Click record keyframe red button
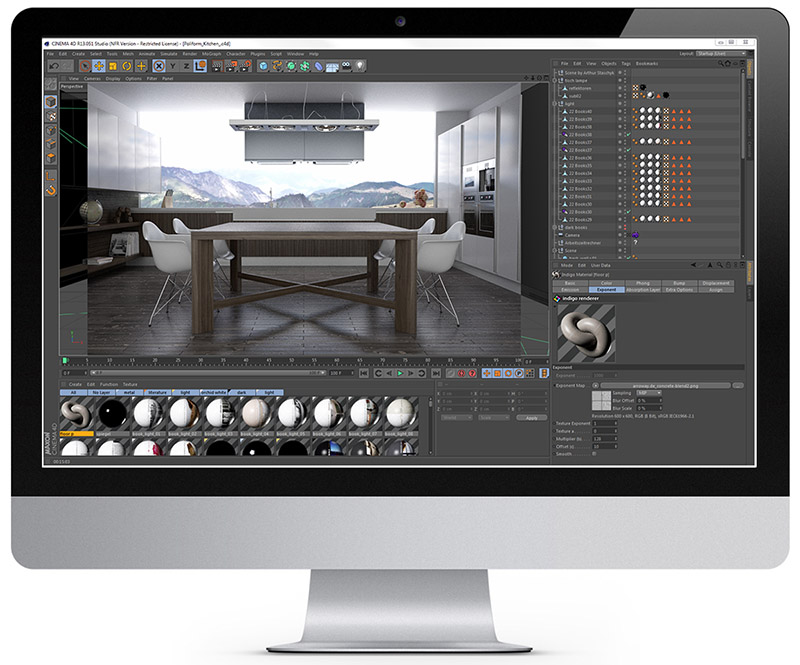800x665 pixels. coord(461,374)
